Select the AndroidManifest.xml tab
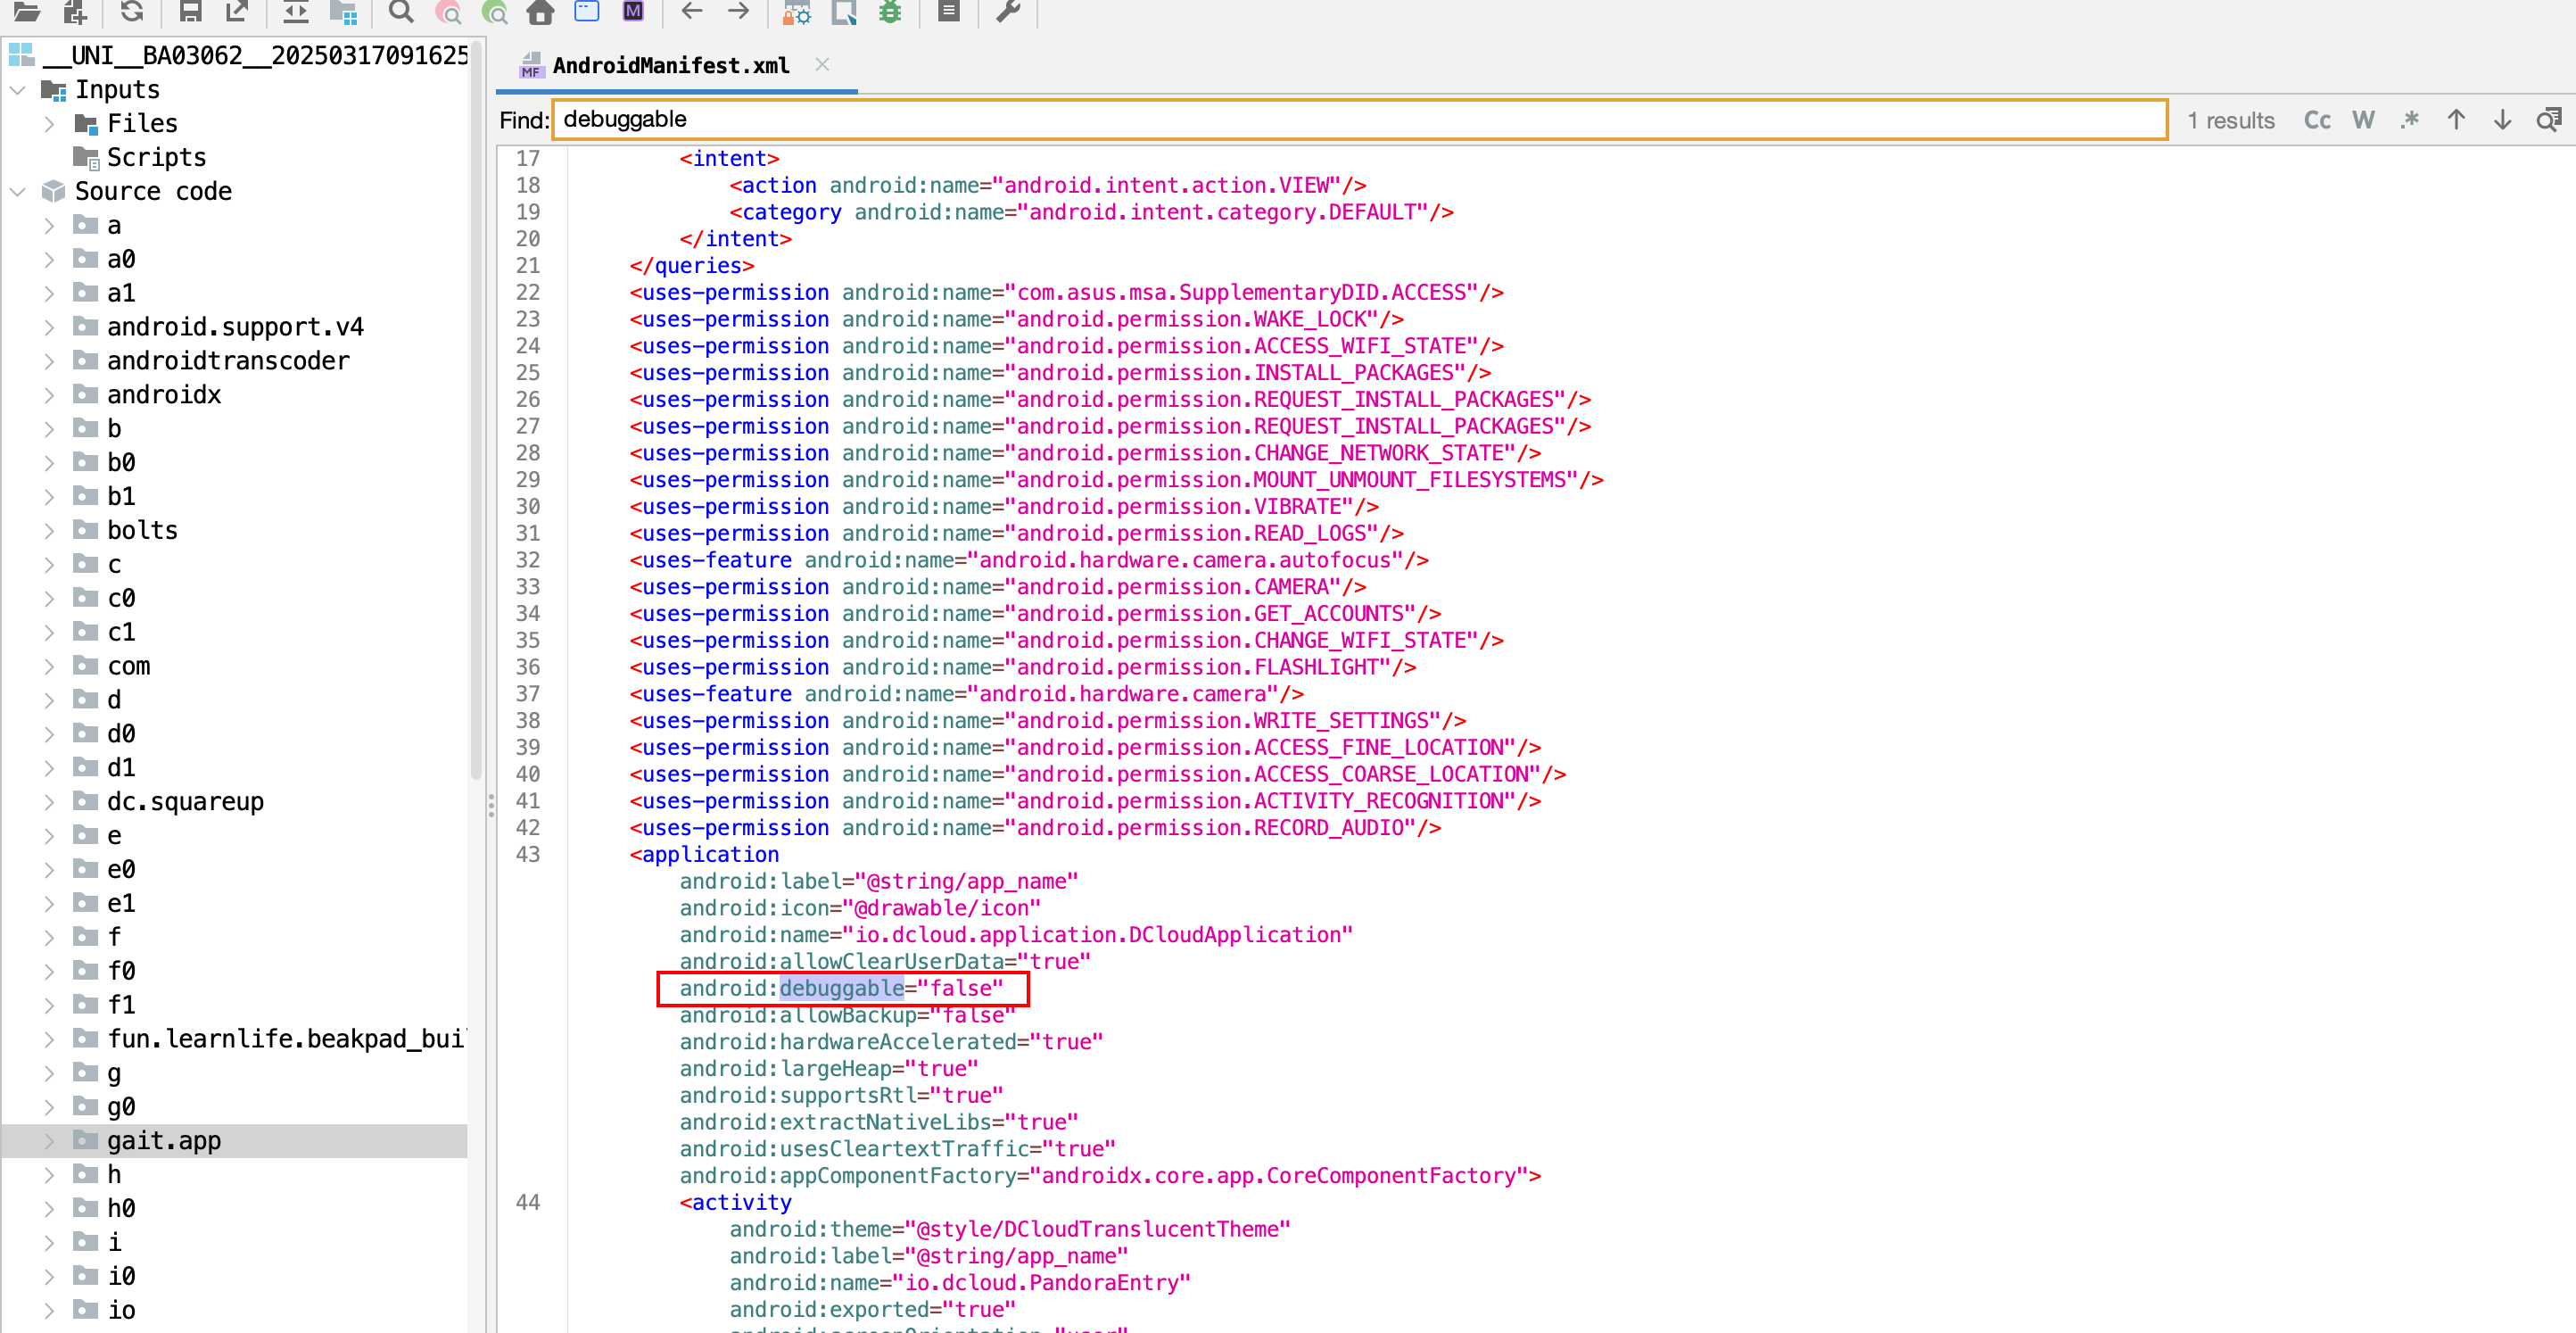Image resolution: width=2576 pixels, height=1333 pixels. [x=670, y=66]
